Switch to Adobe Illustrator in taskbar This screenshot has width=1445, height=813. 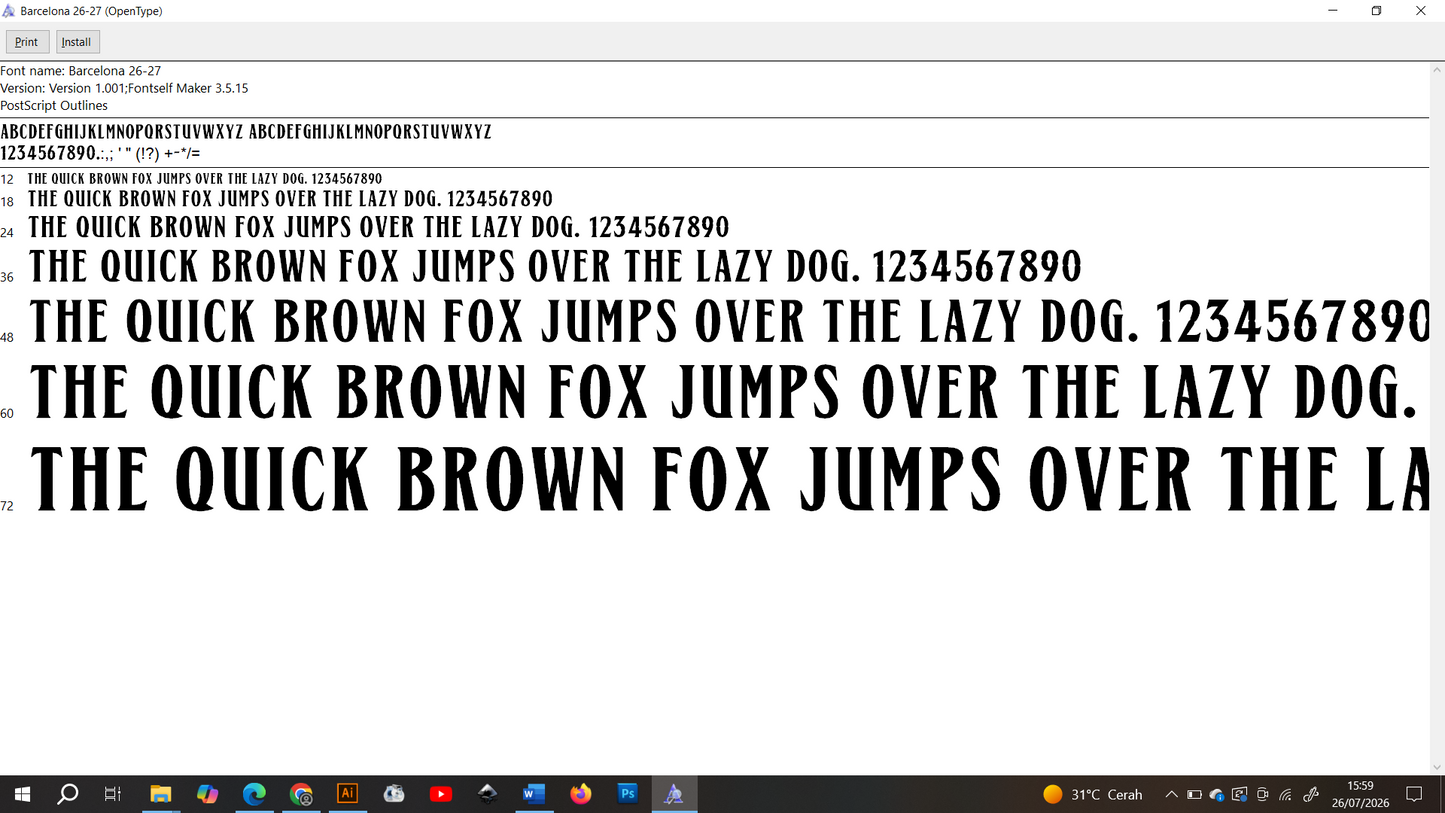click(348, 794)
